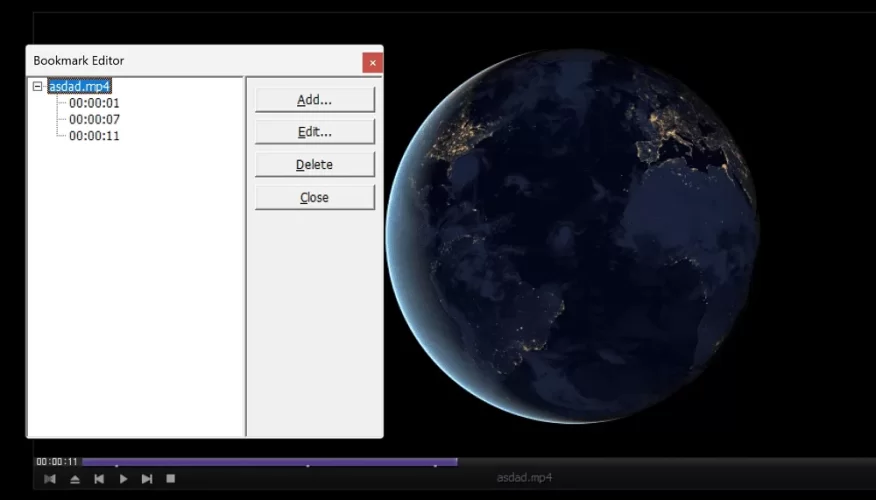Image resolution: width=876 pixels, height=500 pixels.
Task: Select the asdad.mp4 tree entry
Action: (x=79, y=87)
